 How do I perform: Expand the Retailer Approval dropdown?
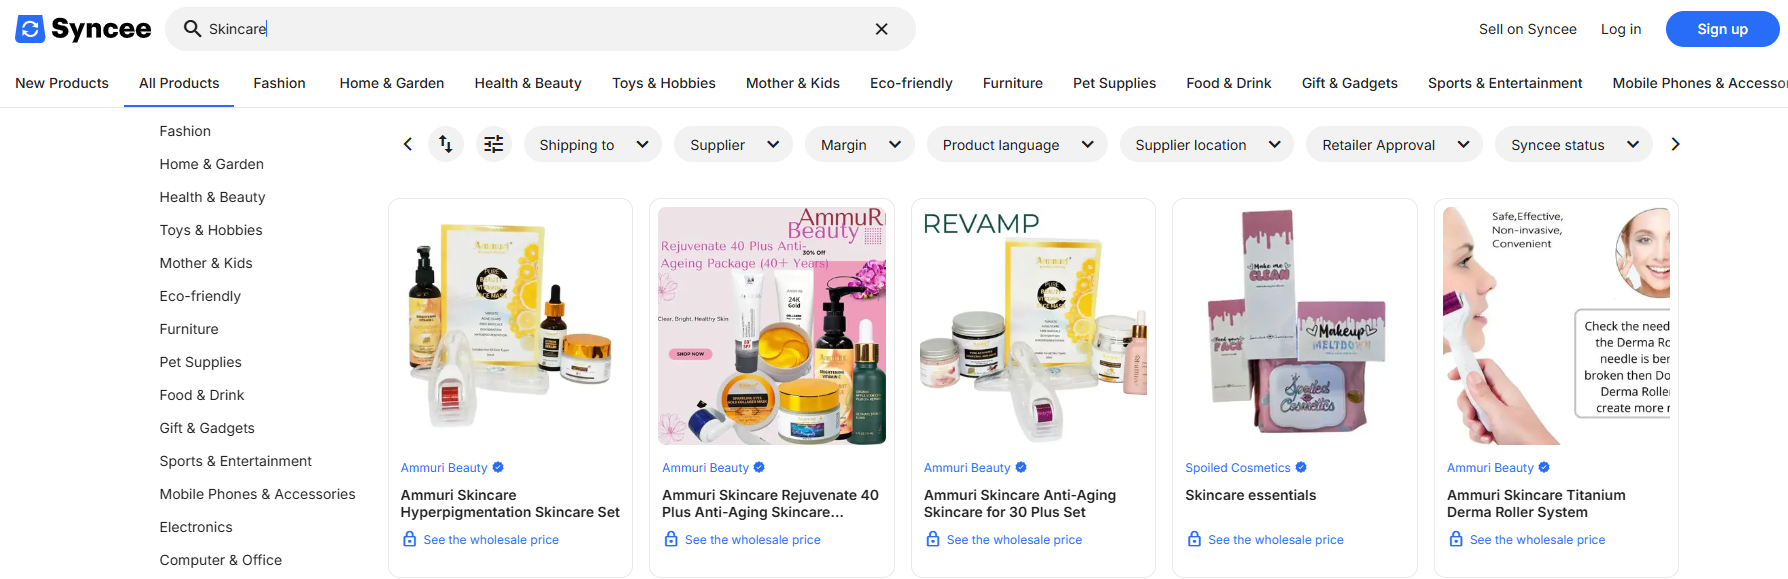(x=1394, y=145)
